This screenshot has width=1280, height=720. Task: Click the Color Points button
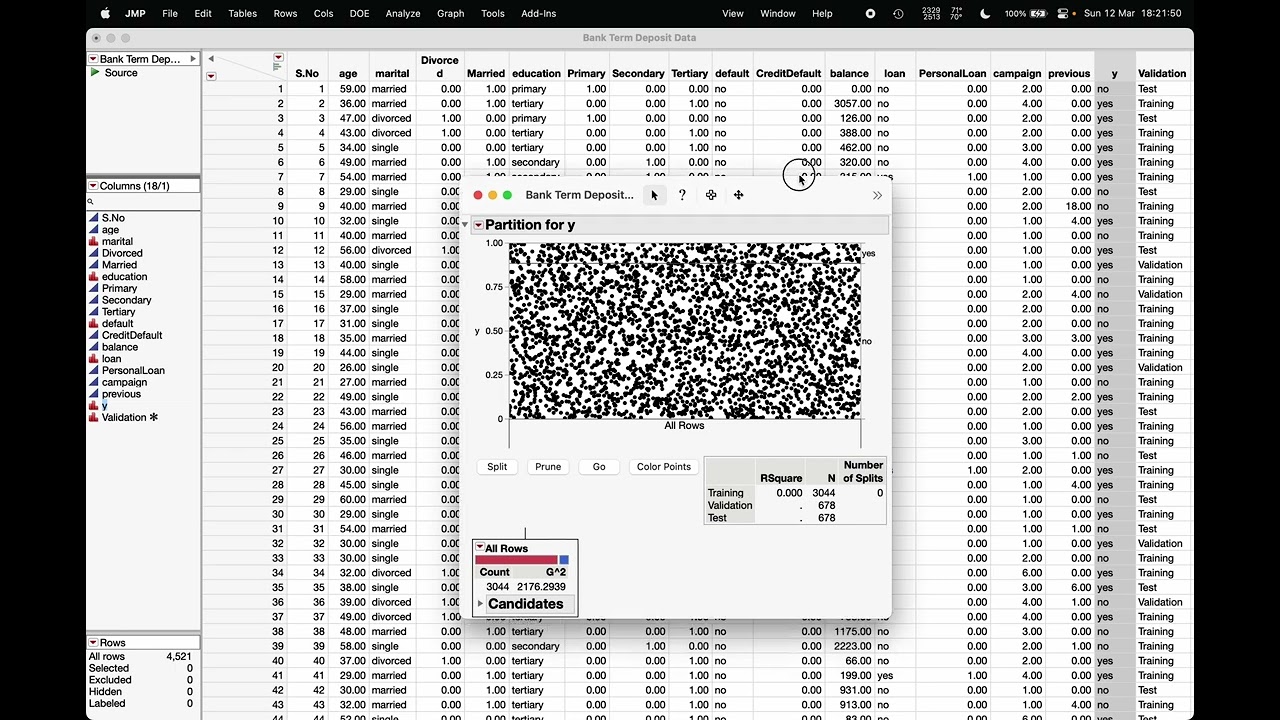[x=664, y=467]
